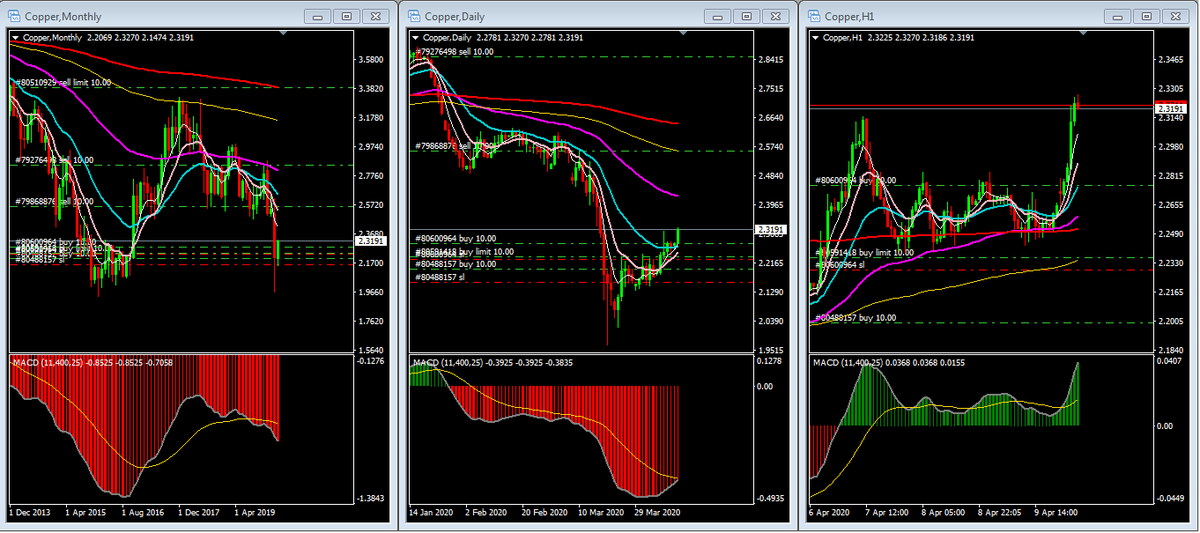Open the dropdown arrow beside Copper,Daily header
The width and height of the screenshot is (1200, 533).
(415, 38)
